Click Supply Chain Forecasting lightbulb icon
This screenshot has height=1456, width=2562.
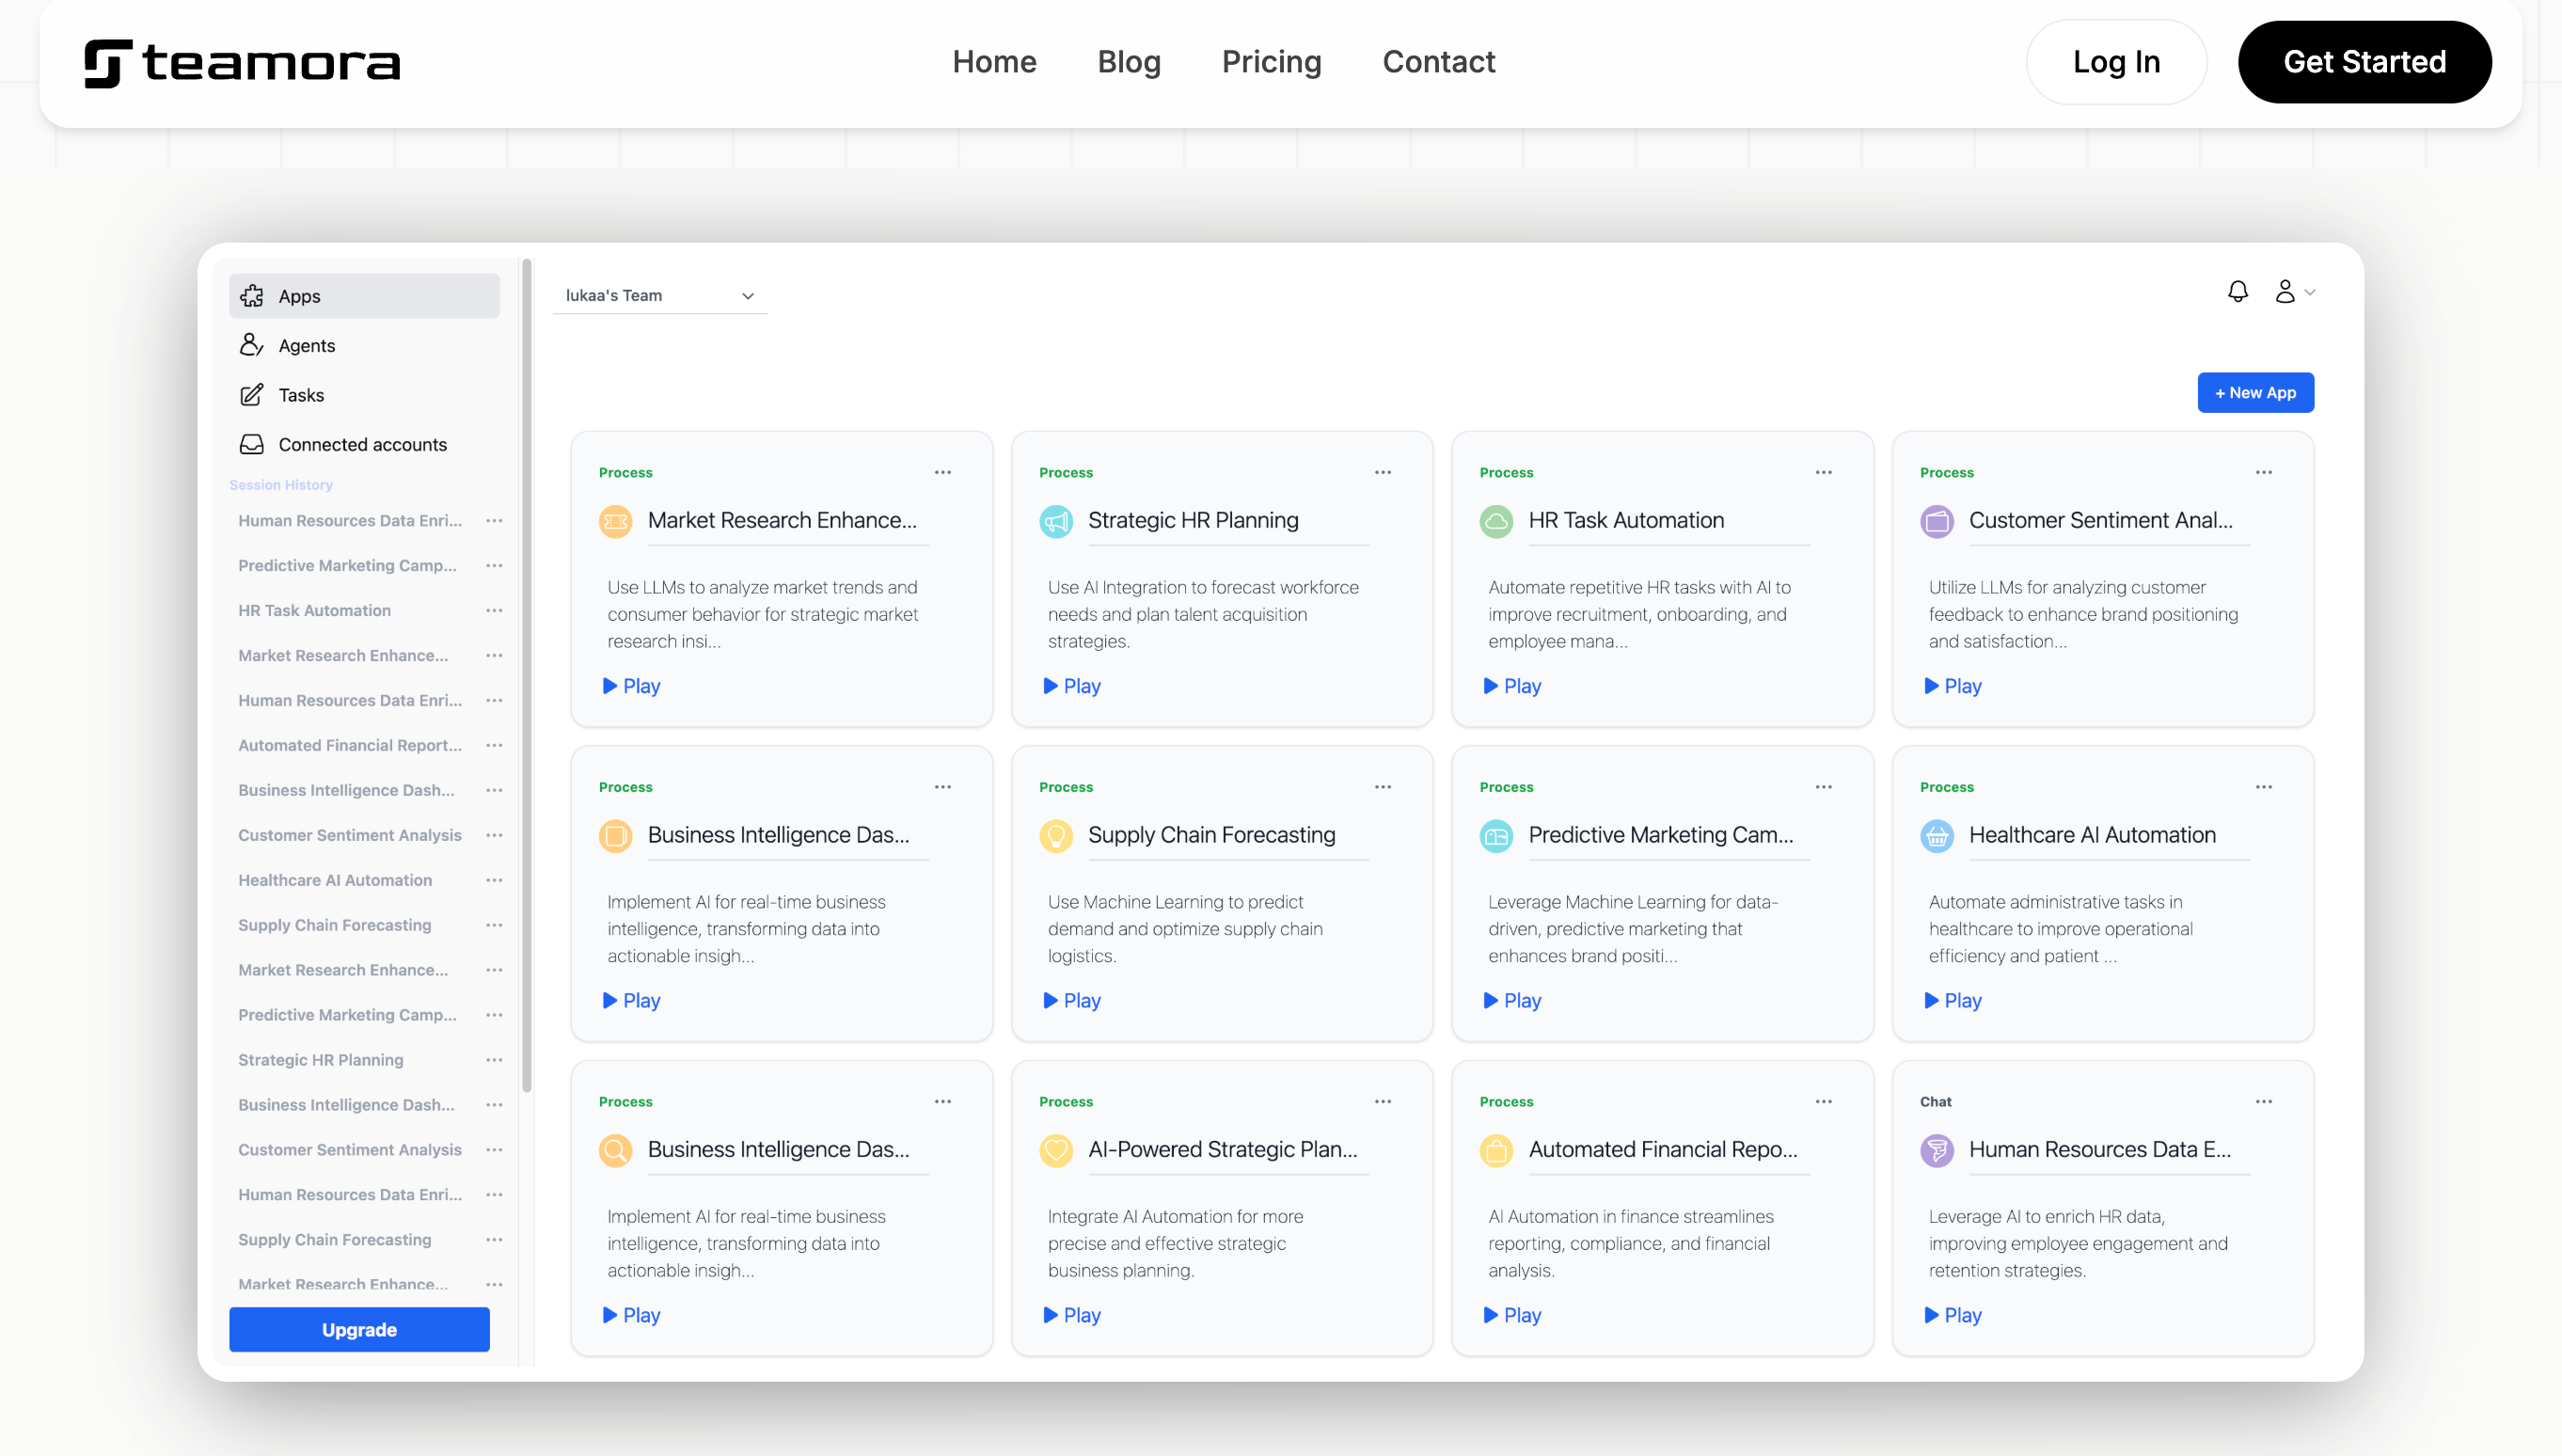[1055, 835]
